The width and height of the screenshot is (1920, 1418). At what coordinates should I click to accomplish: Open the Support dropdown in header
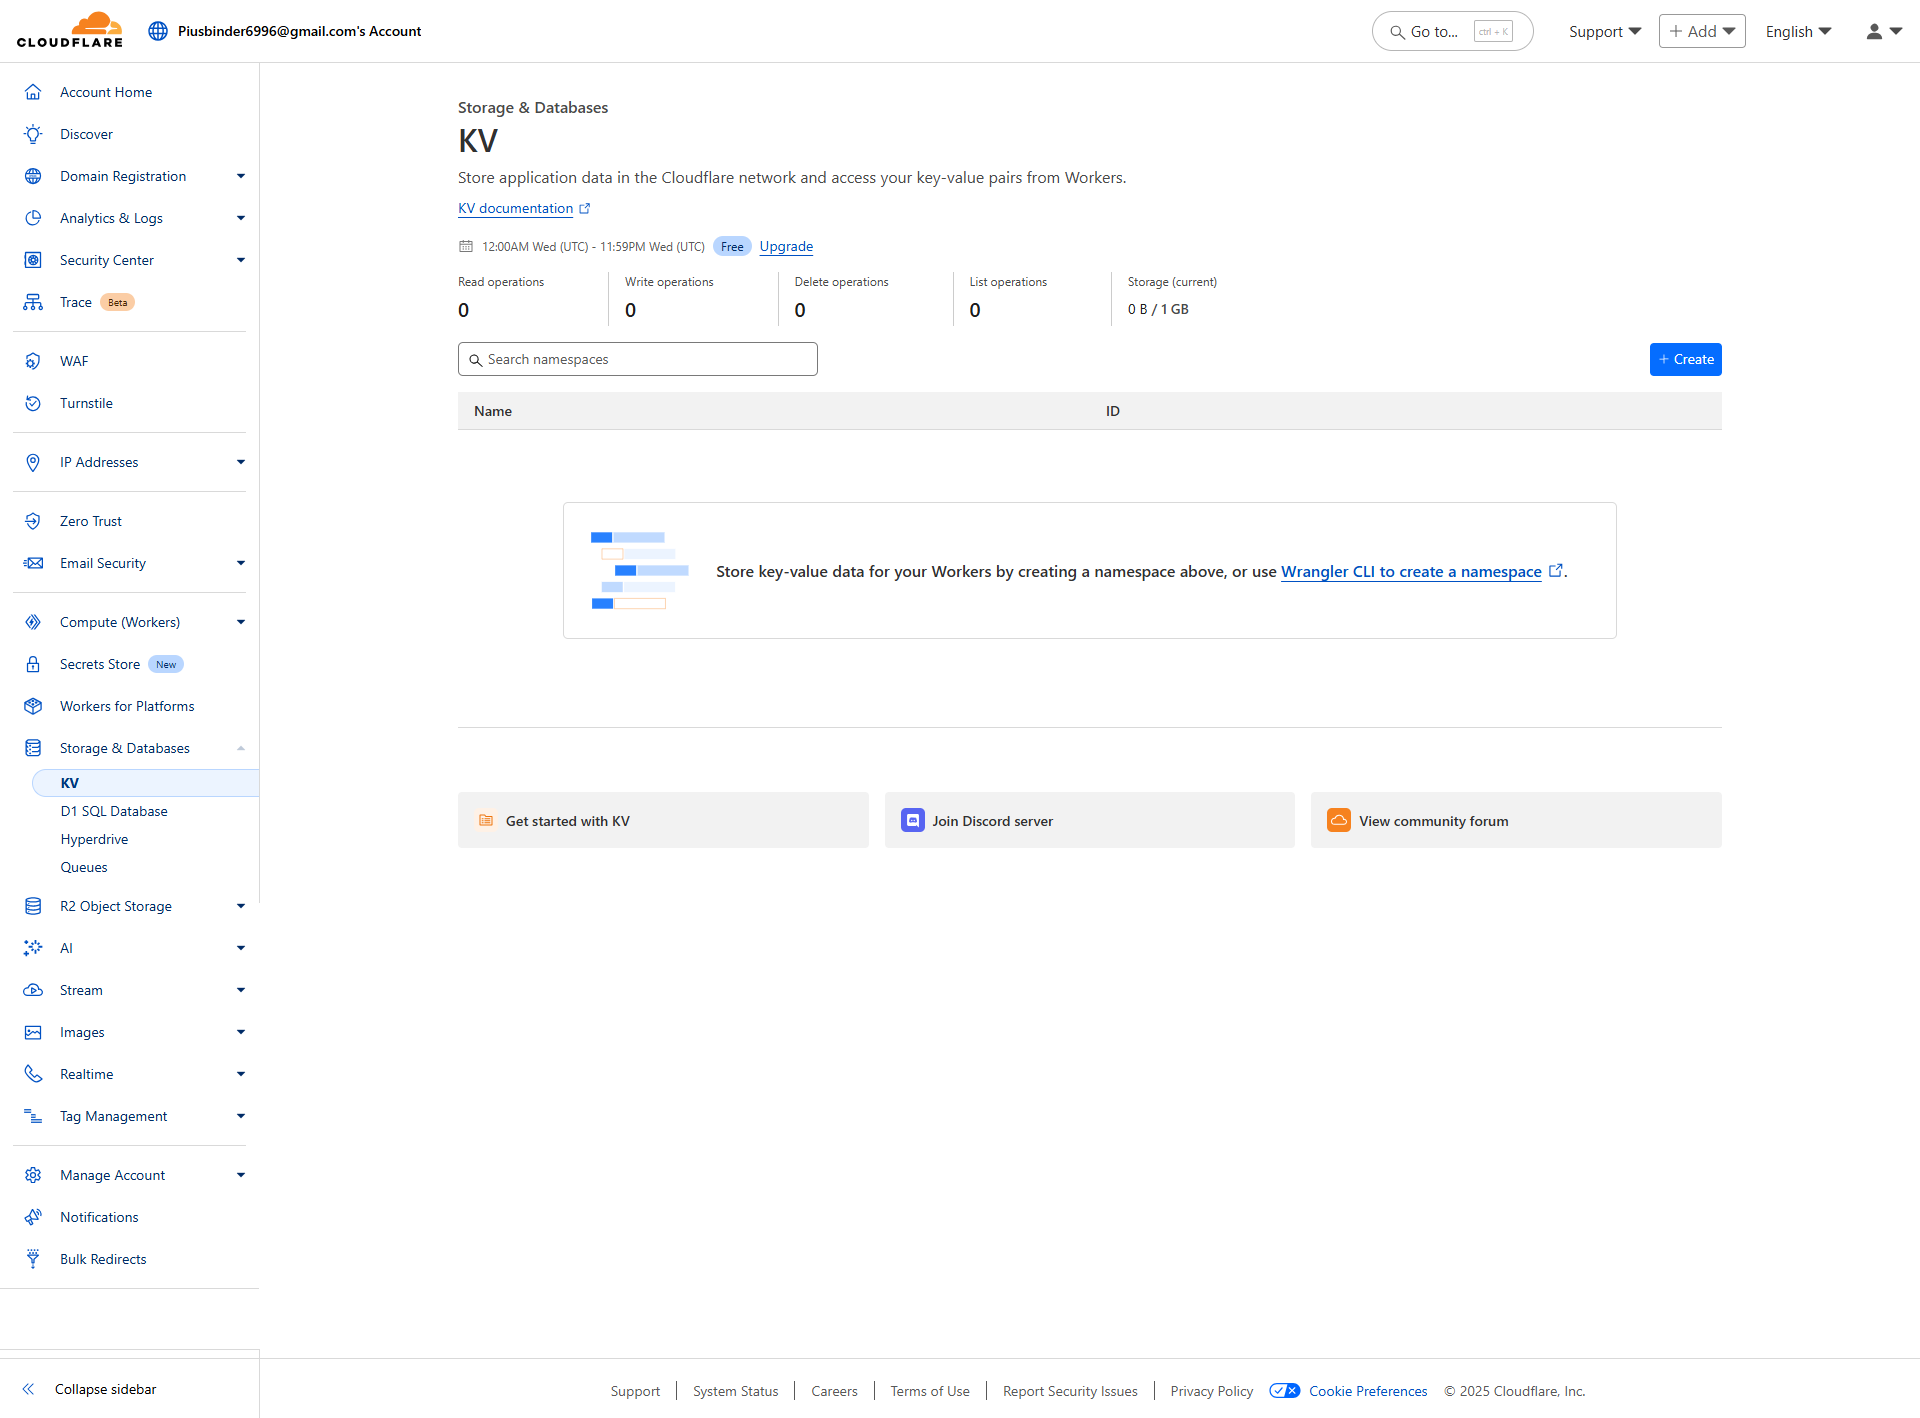coord(1605,31)
